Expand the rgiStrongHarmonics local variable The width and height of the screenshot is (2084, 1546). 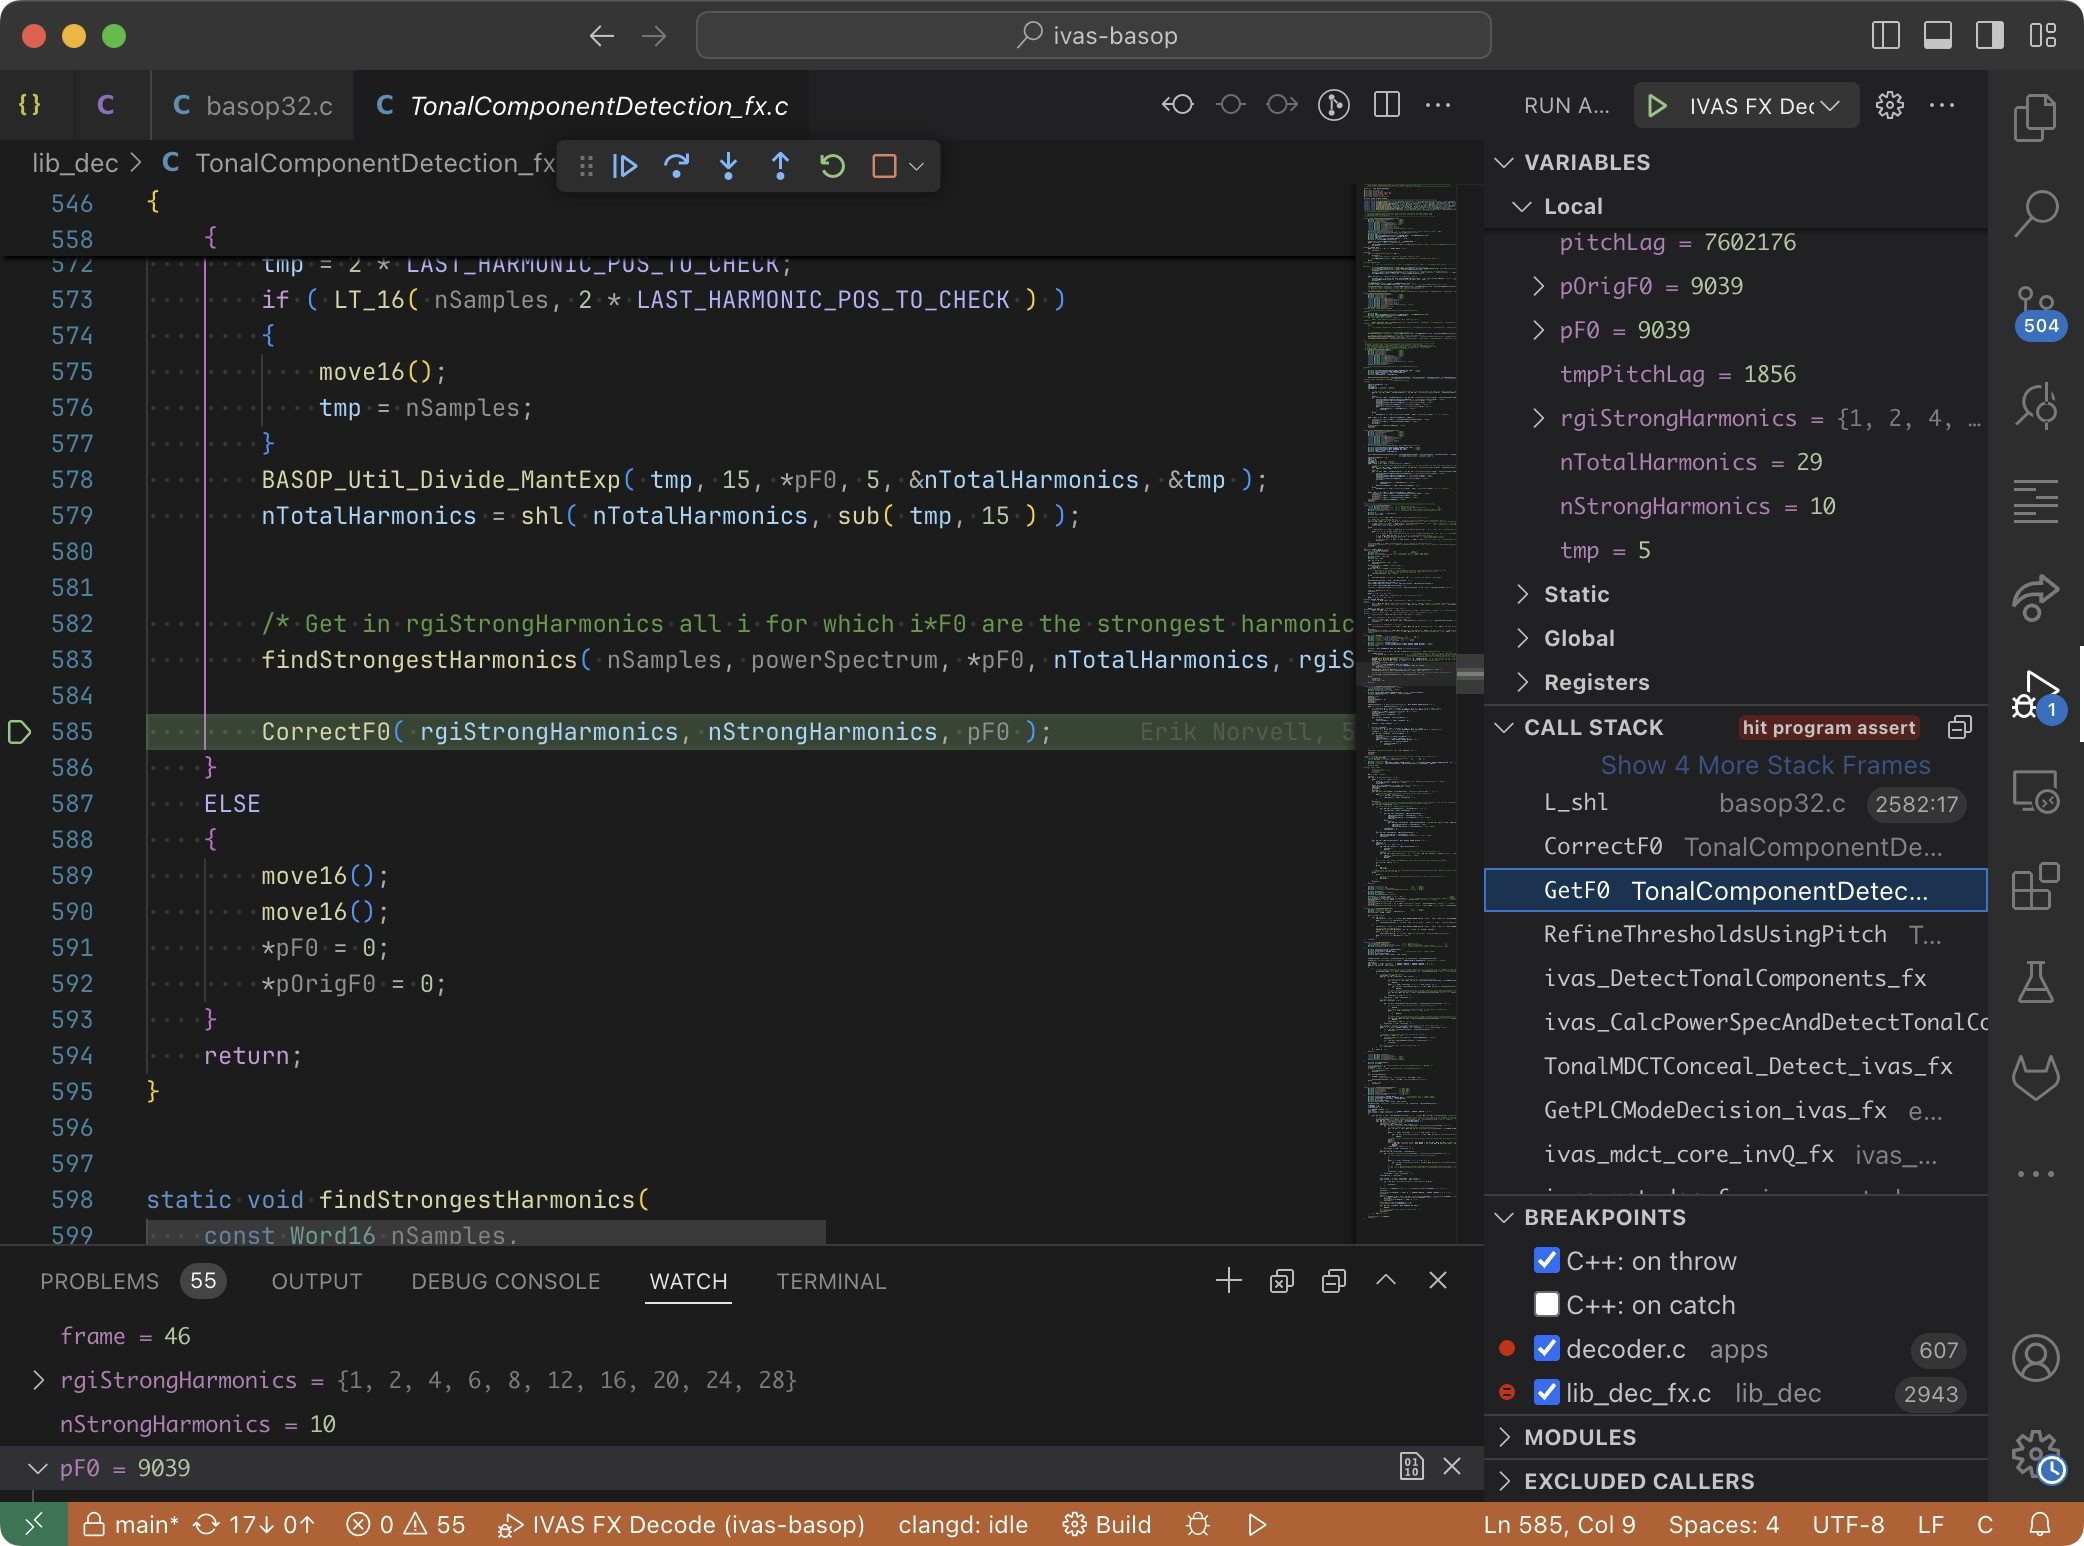pos(1539,418)
